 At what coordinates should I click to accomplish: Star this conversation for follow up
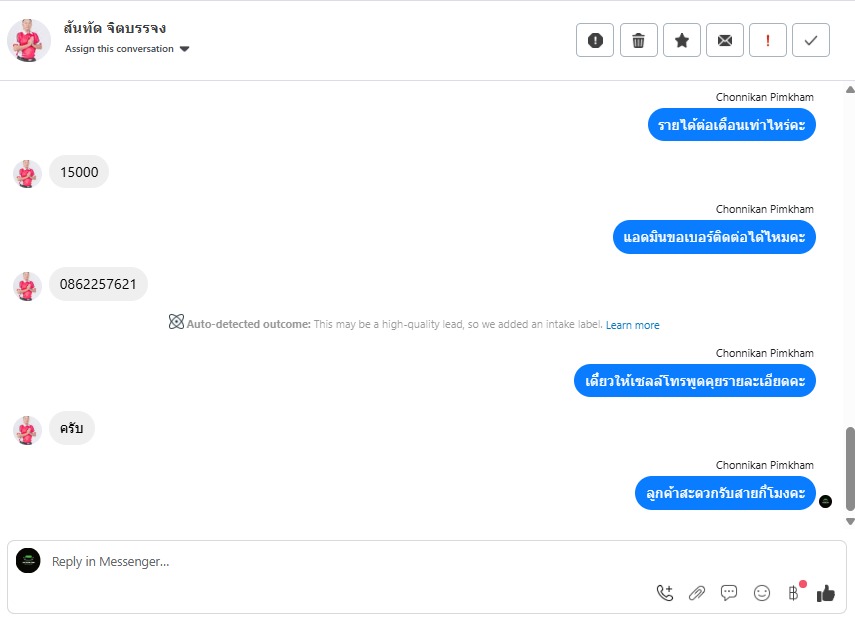pos(682,40)
